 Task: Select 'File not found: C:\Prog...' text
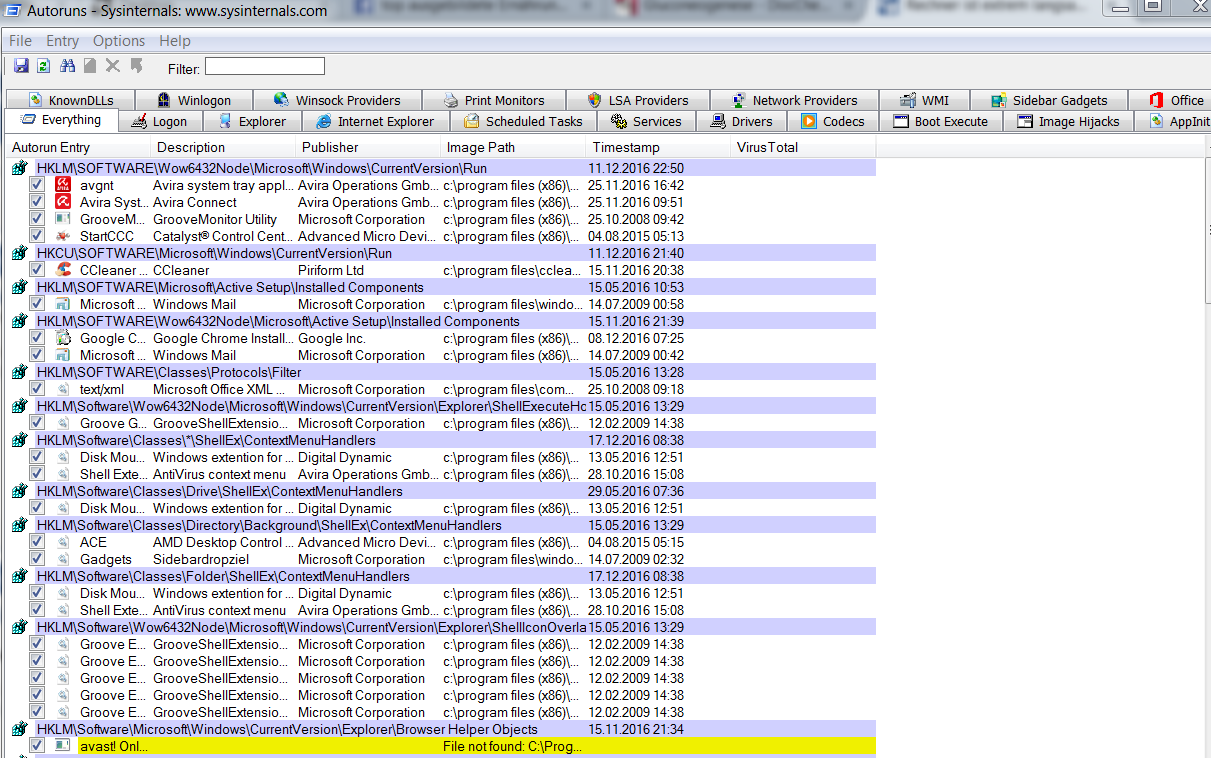(511, 746)
